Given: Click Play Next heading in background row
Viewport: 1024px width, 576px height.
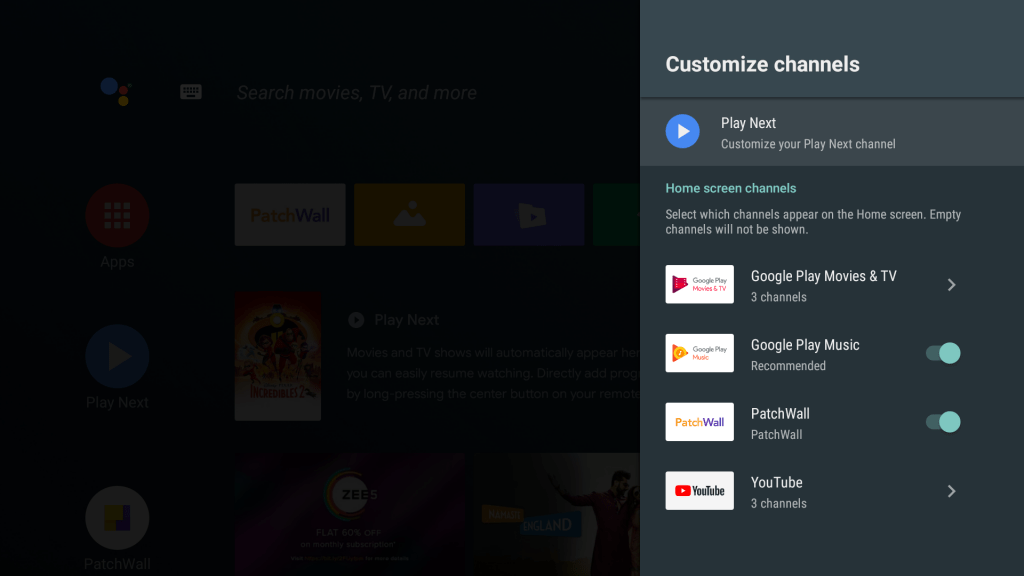Looking at the screenshot, I should [x=406, y=320].
